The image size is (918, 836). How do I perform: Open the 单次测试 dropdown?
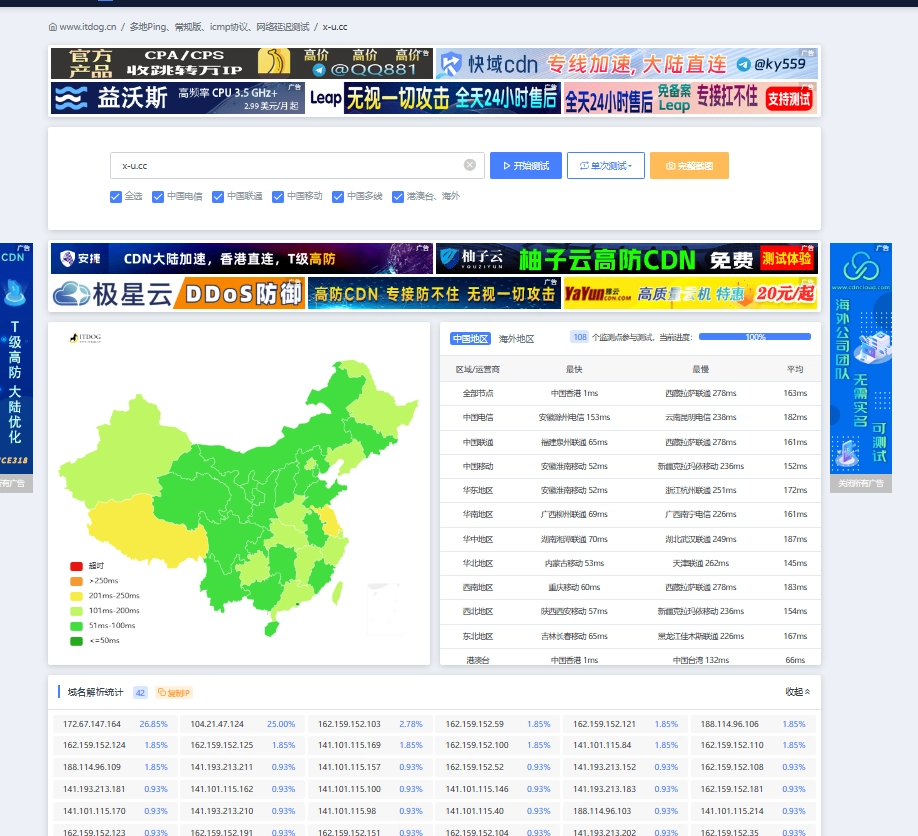[x=606, y=166]
